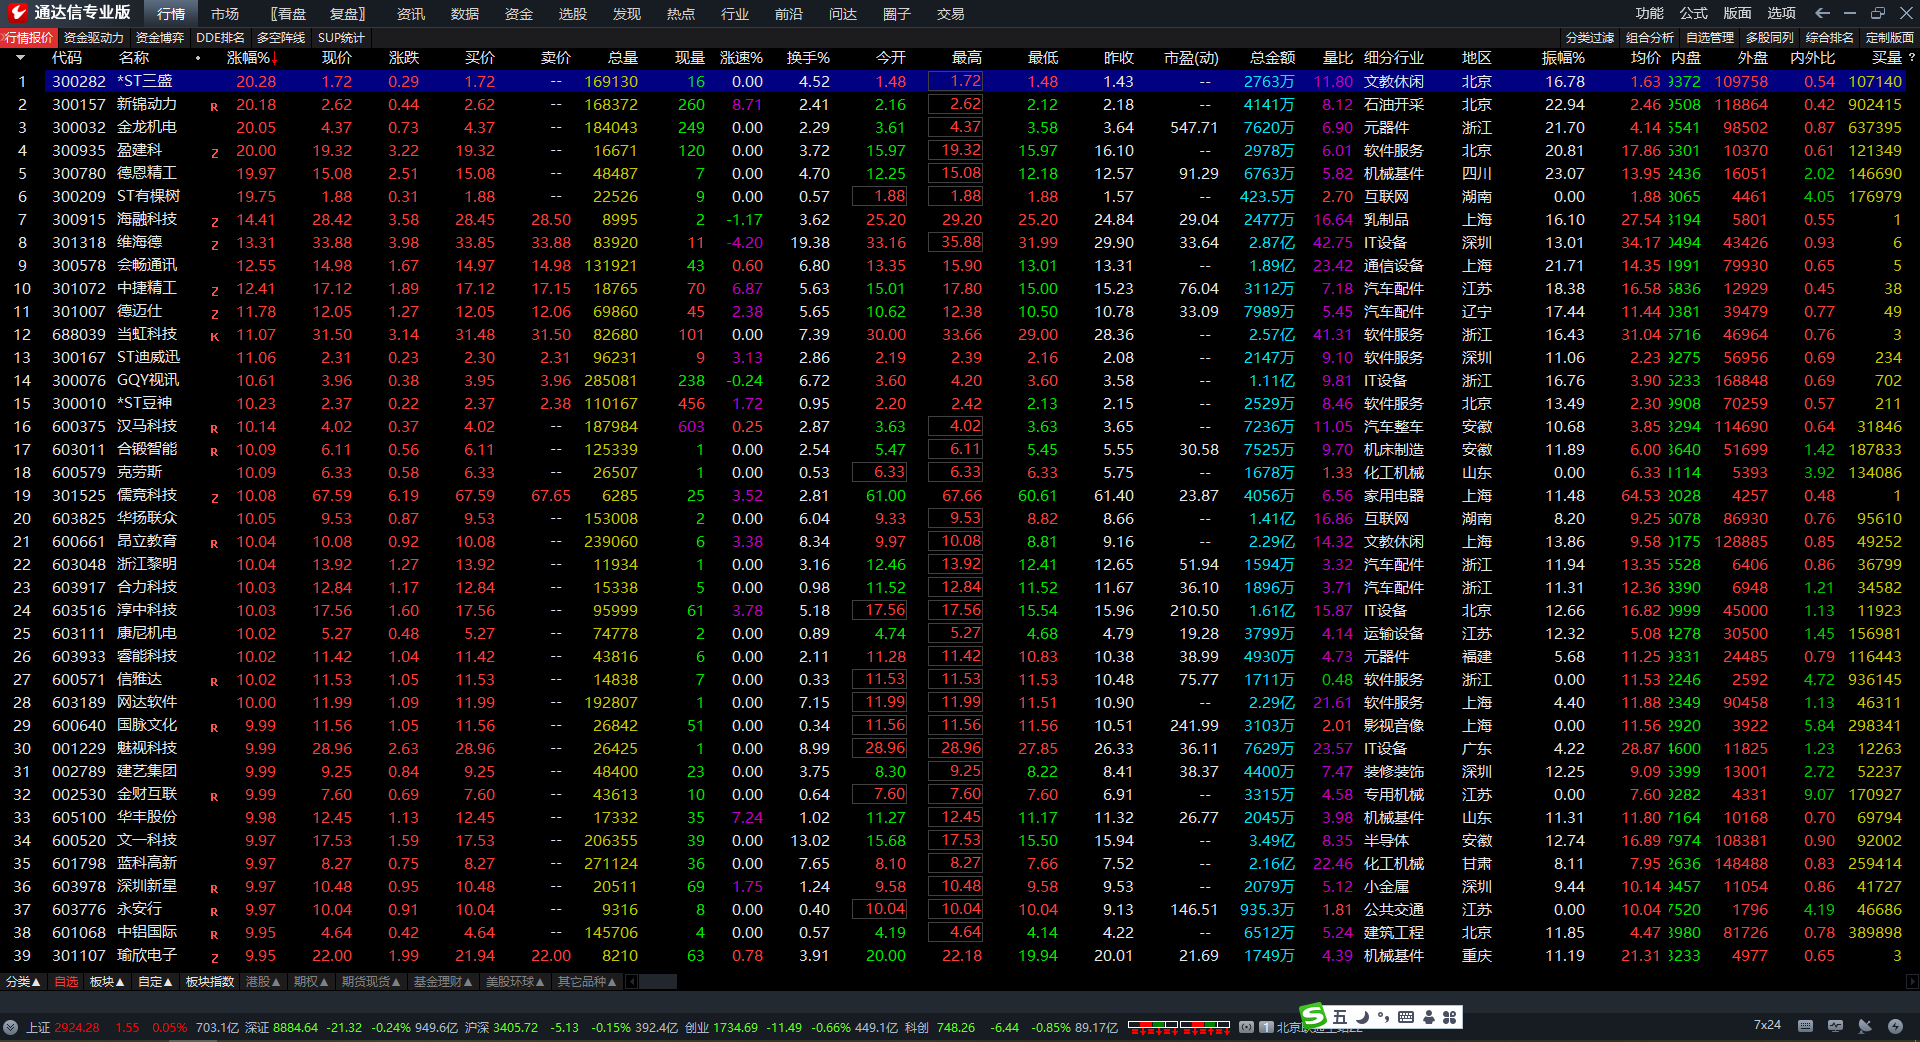
Task: Click the 多股同列 button
Action: 1770,38
